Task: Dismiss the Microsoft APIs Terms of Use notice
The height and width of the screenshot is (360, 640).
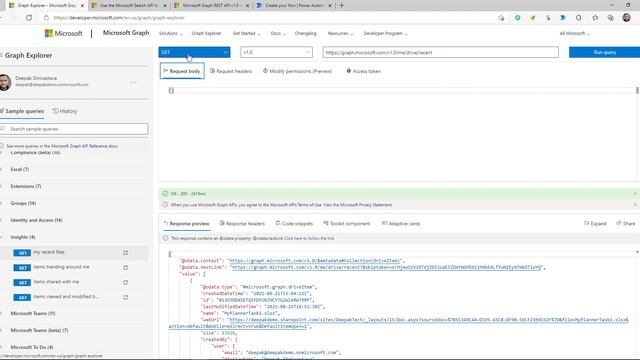Action: coord(636,204)
